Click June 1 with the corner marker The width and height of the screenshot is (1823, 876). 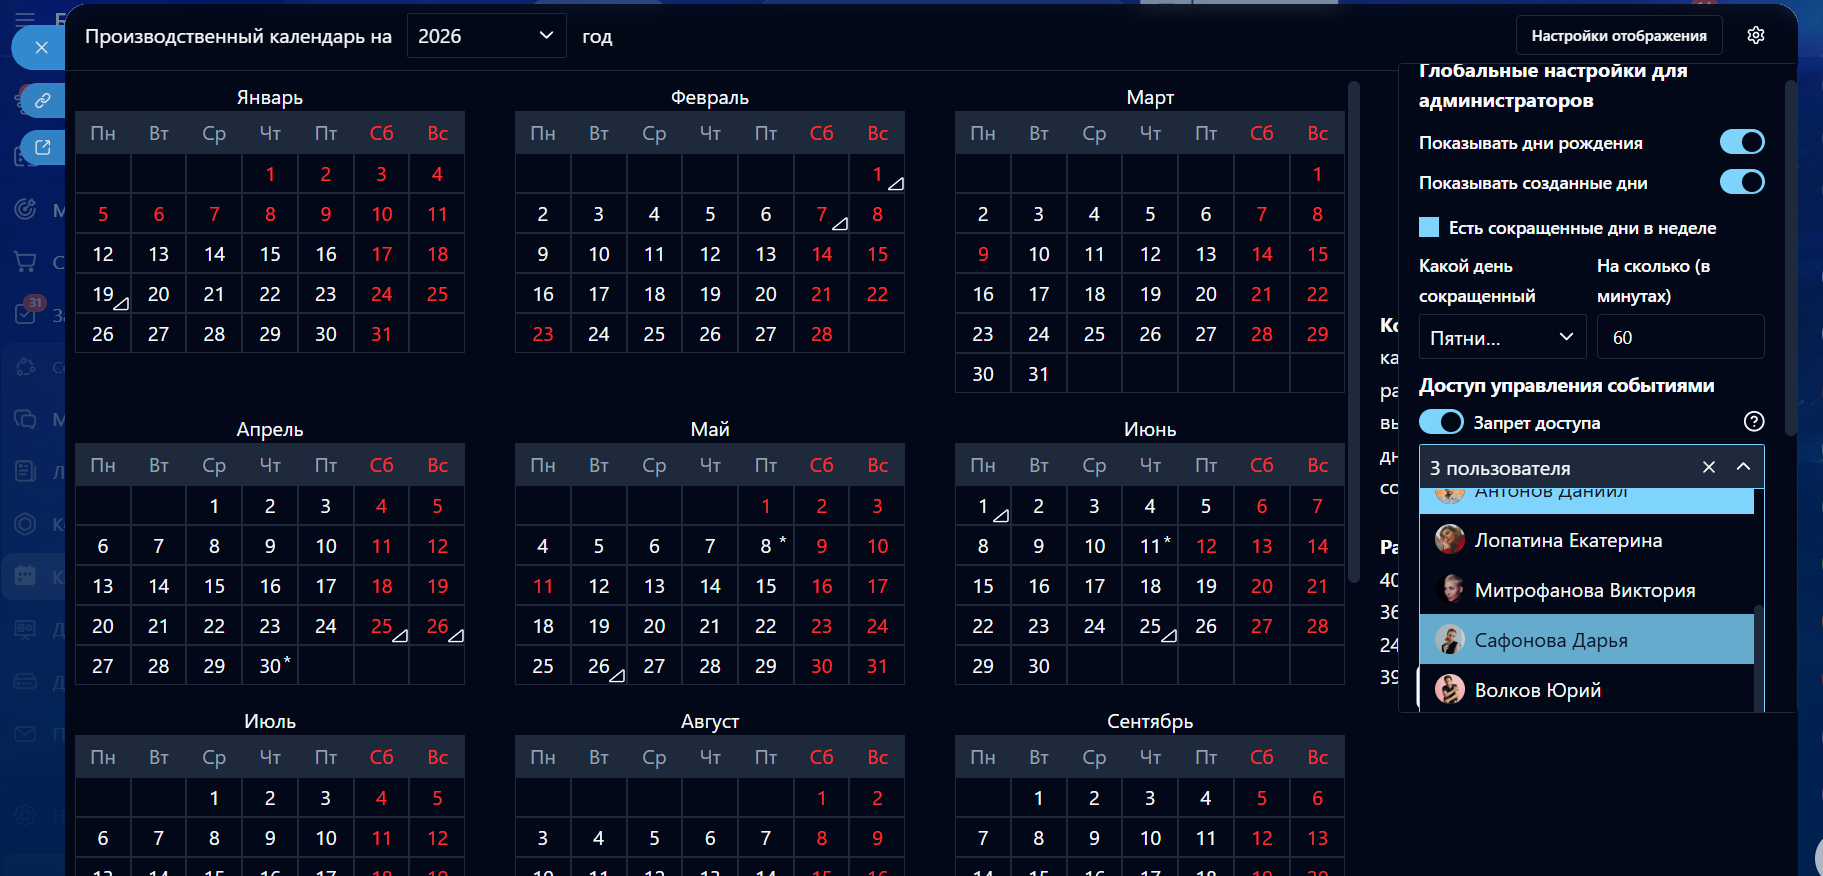tap(983, 506)
